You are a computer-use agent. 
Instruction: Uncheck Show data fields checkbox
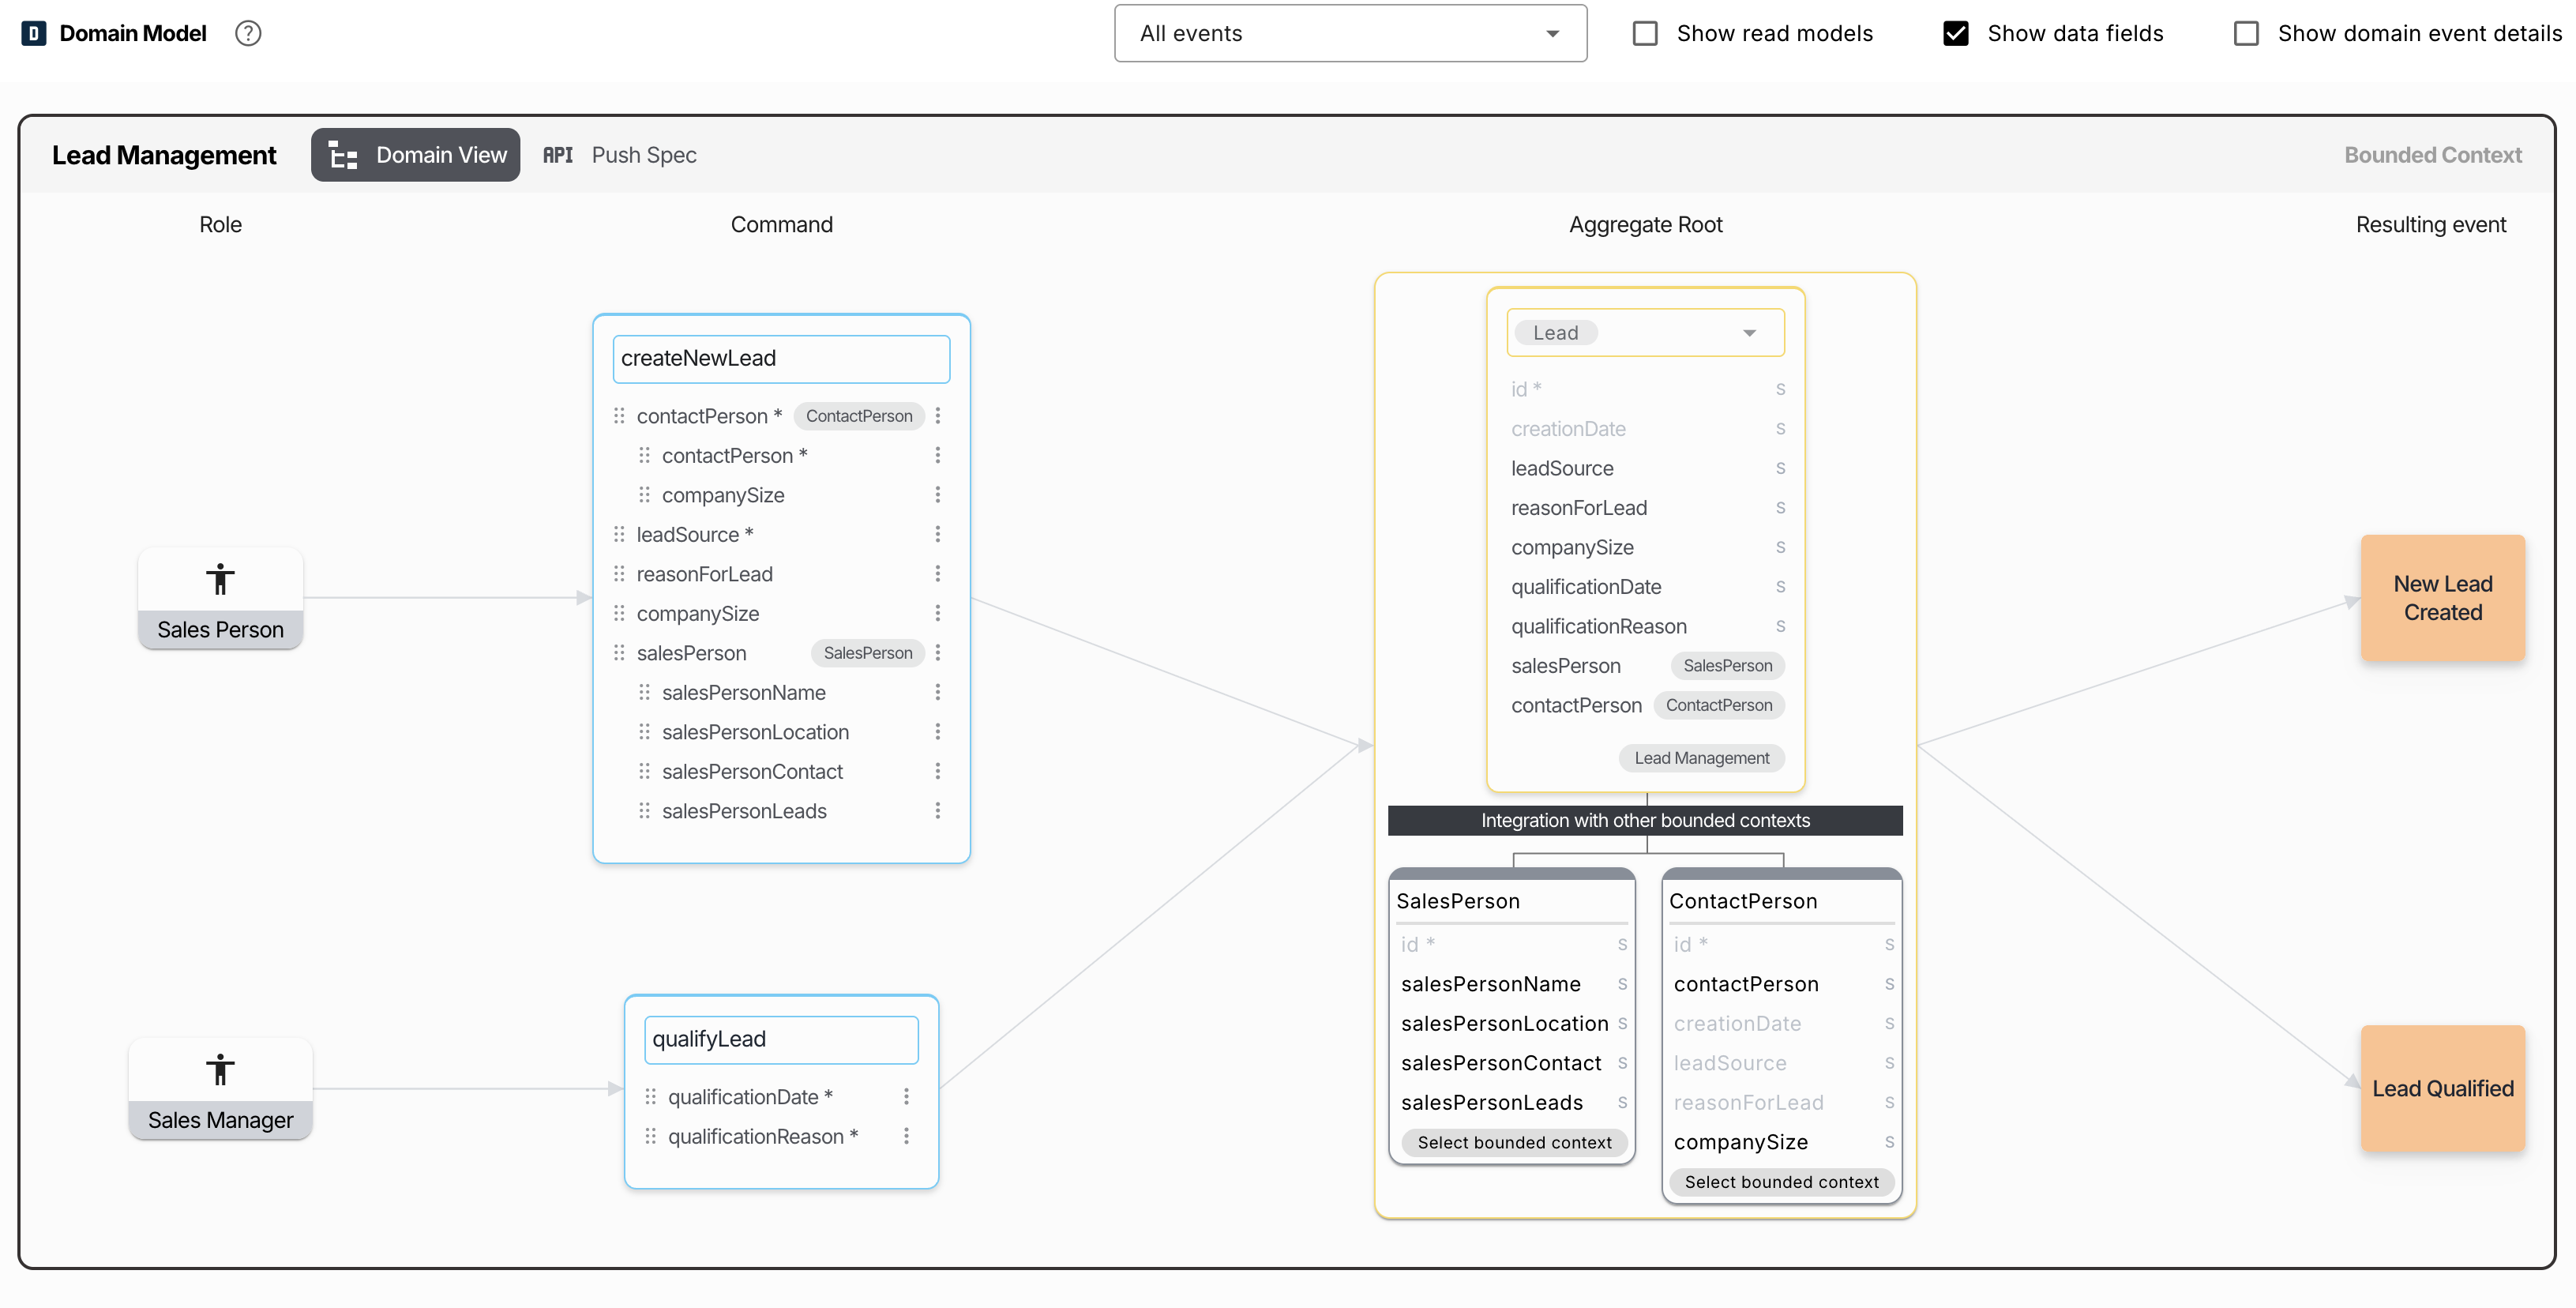point(1956,34)
